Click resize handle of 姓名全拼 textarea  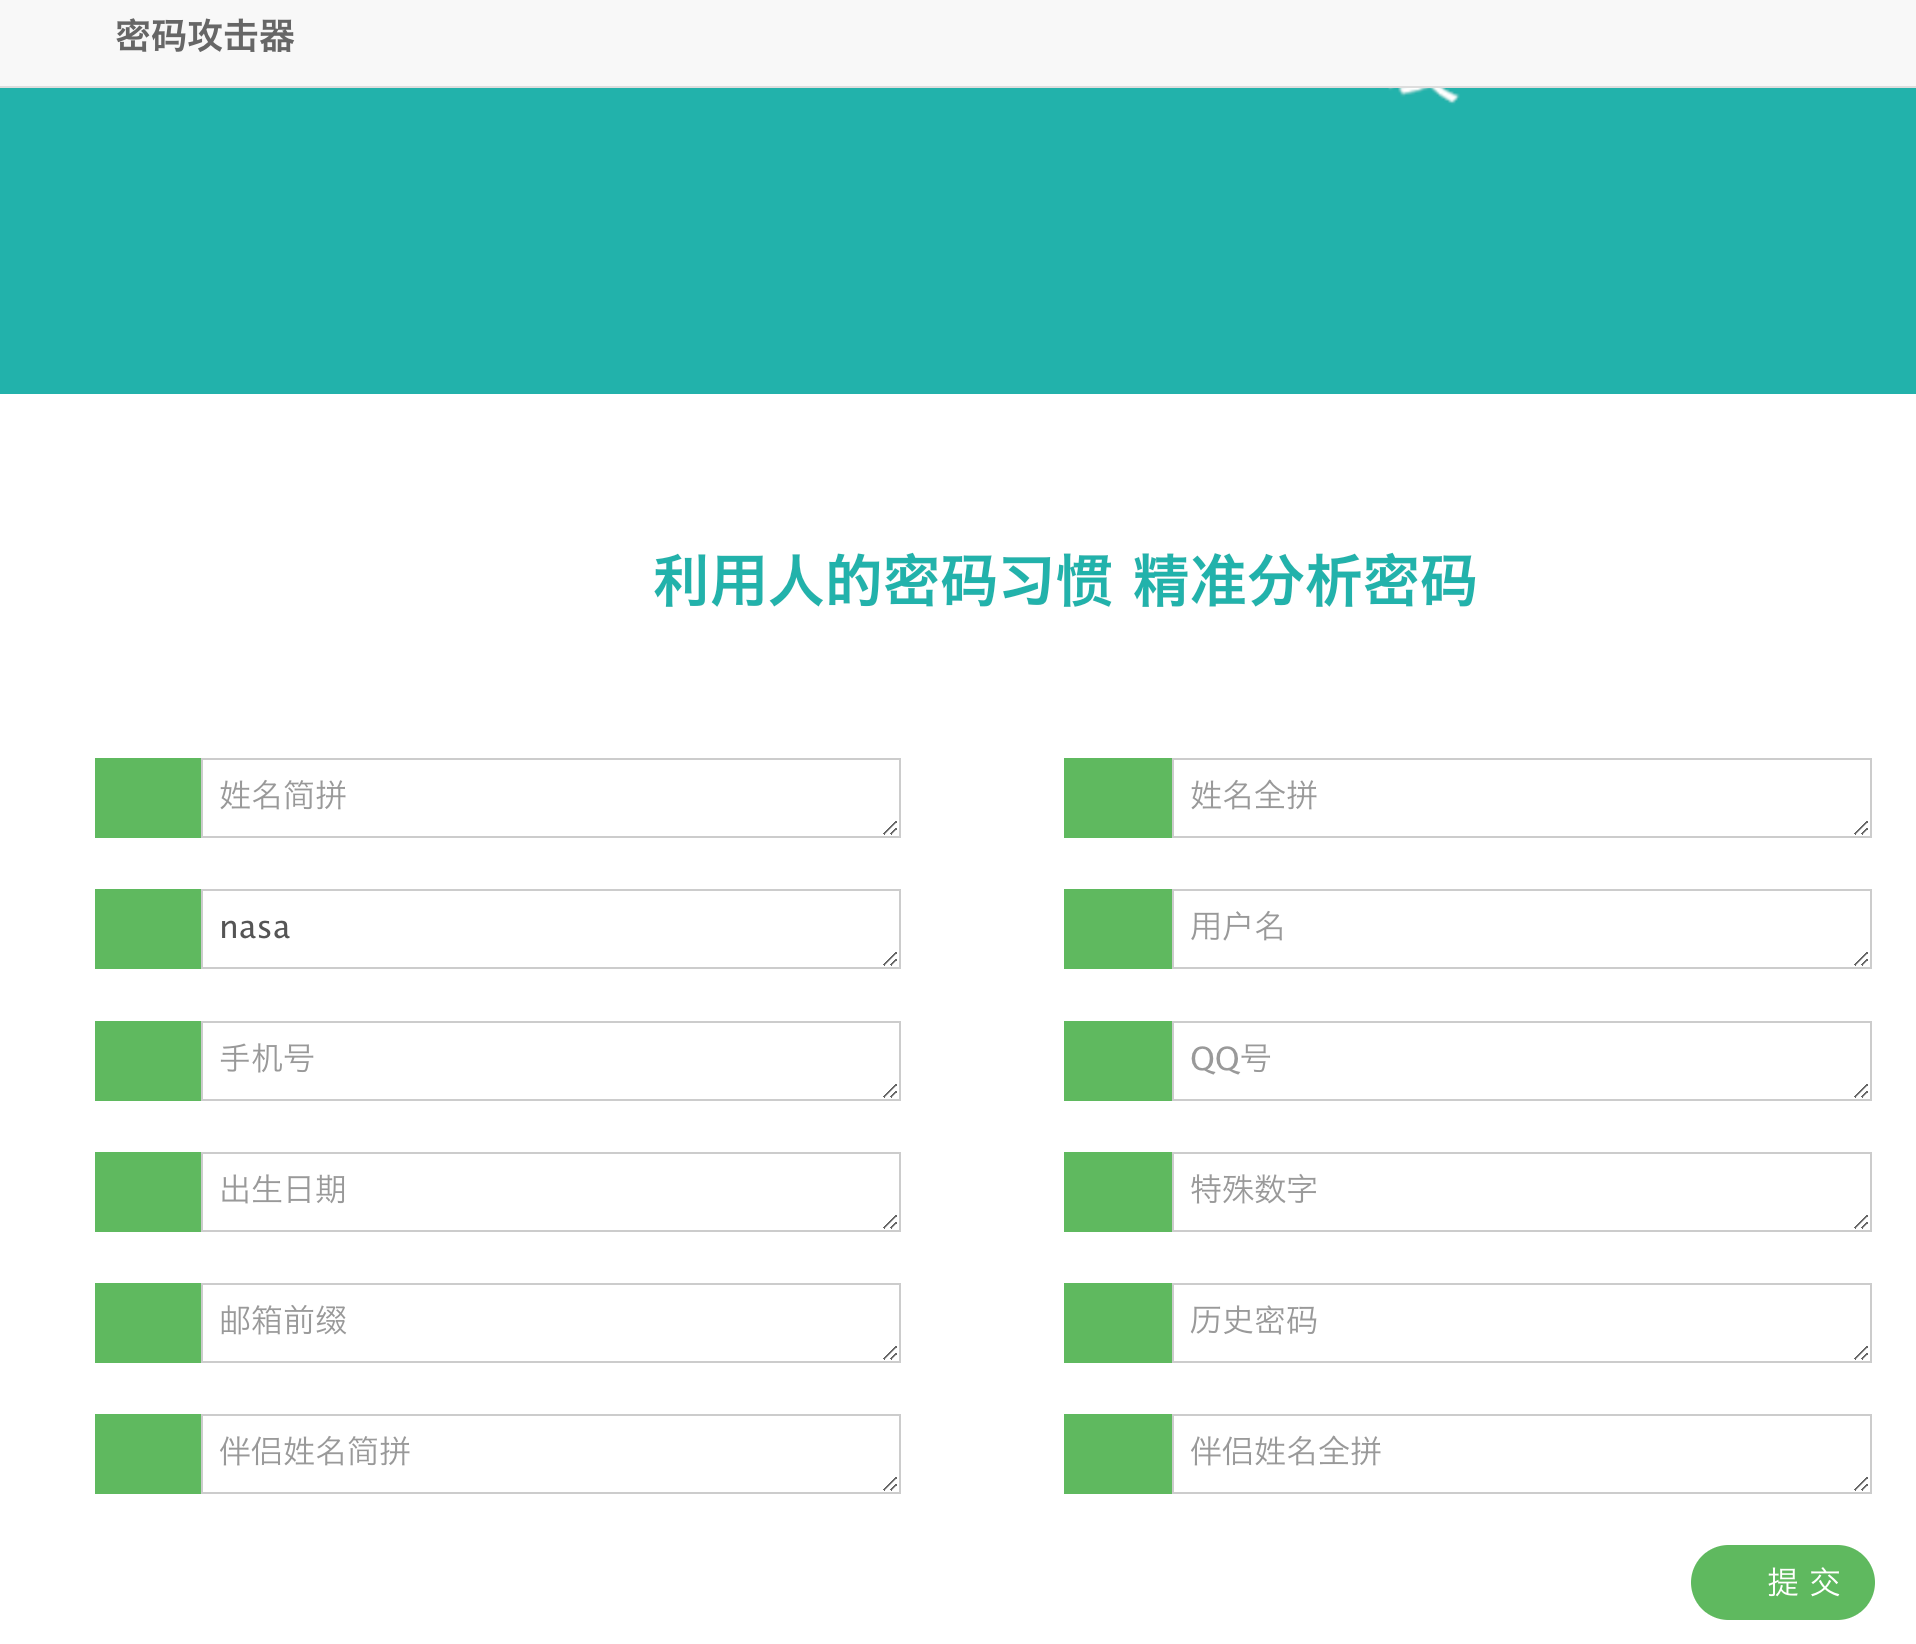pos(1861,828)
